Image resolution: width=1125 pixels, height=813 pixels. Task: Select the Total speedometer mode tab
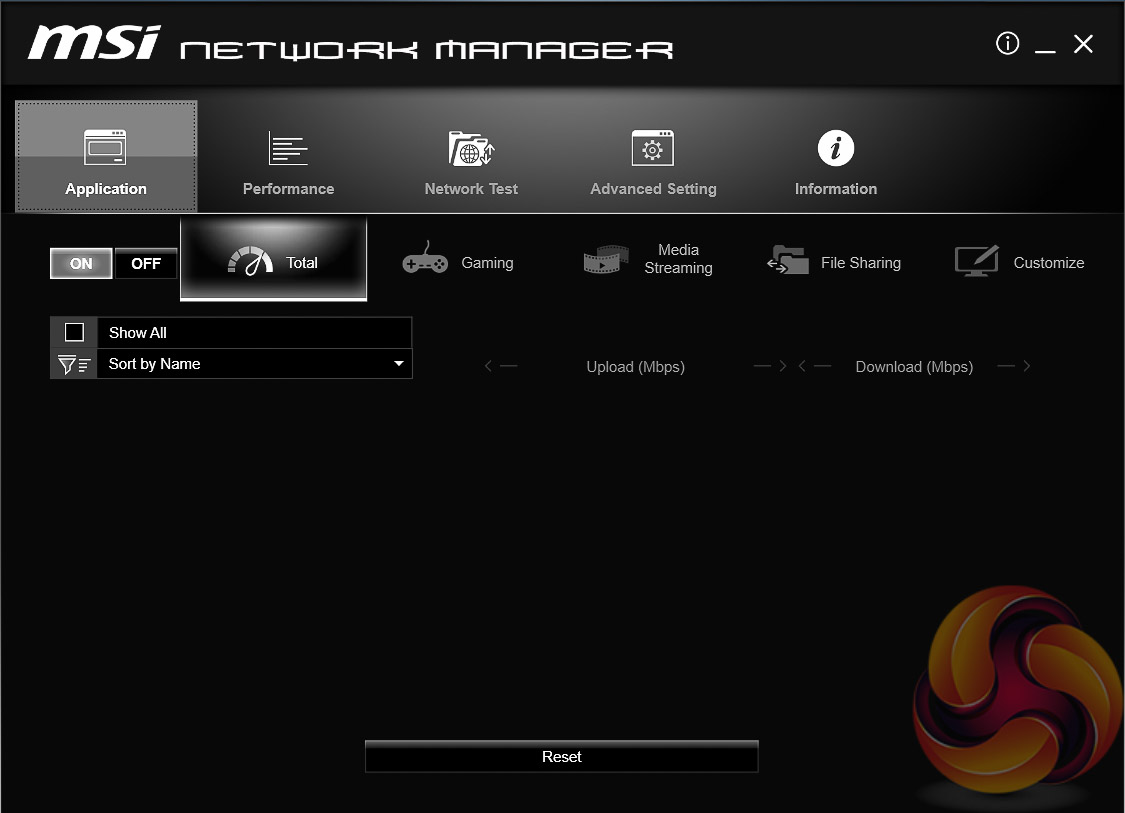pyautogui.click(x=273, y=262)
